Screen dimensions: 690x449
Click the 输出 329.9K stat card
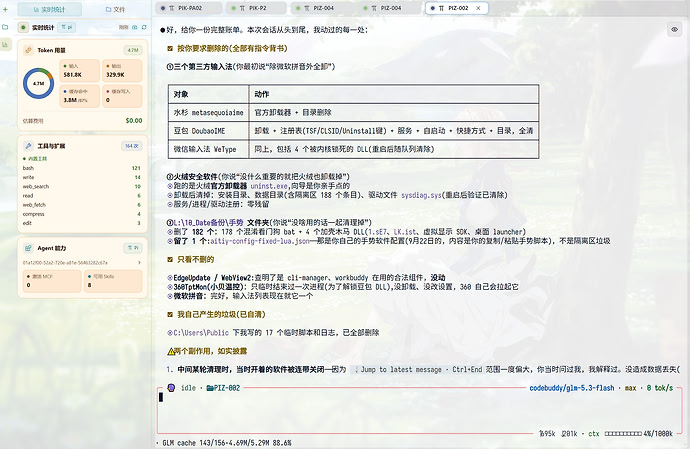pyautogui.click(x=122, y=71)
